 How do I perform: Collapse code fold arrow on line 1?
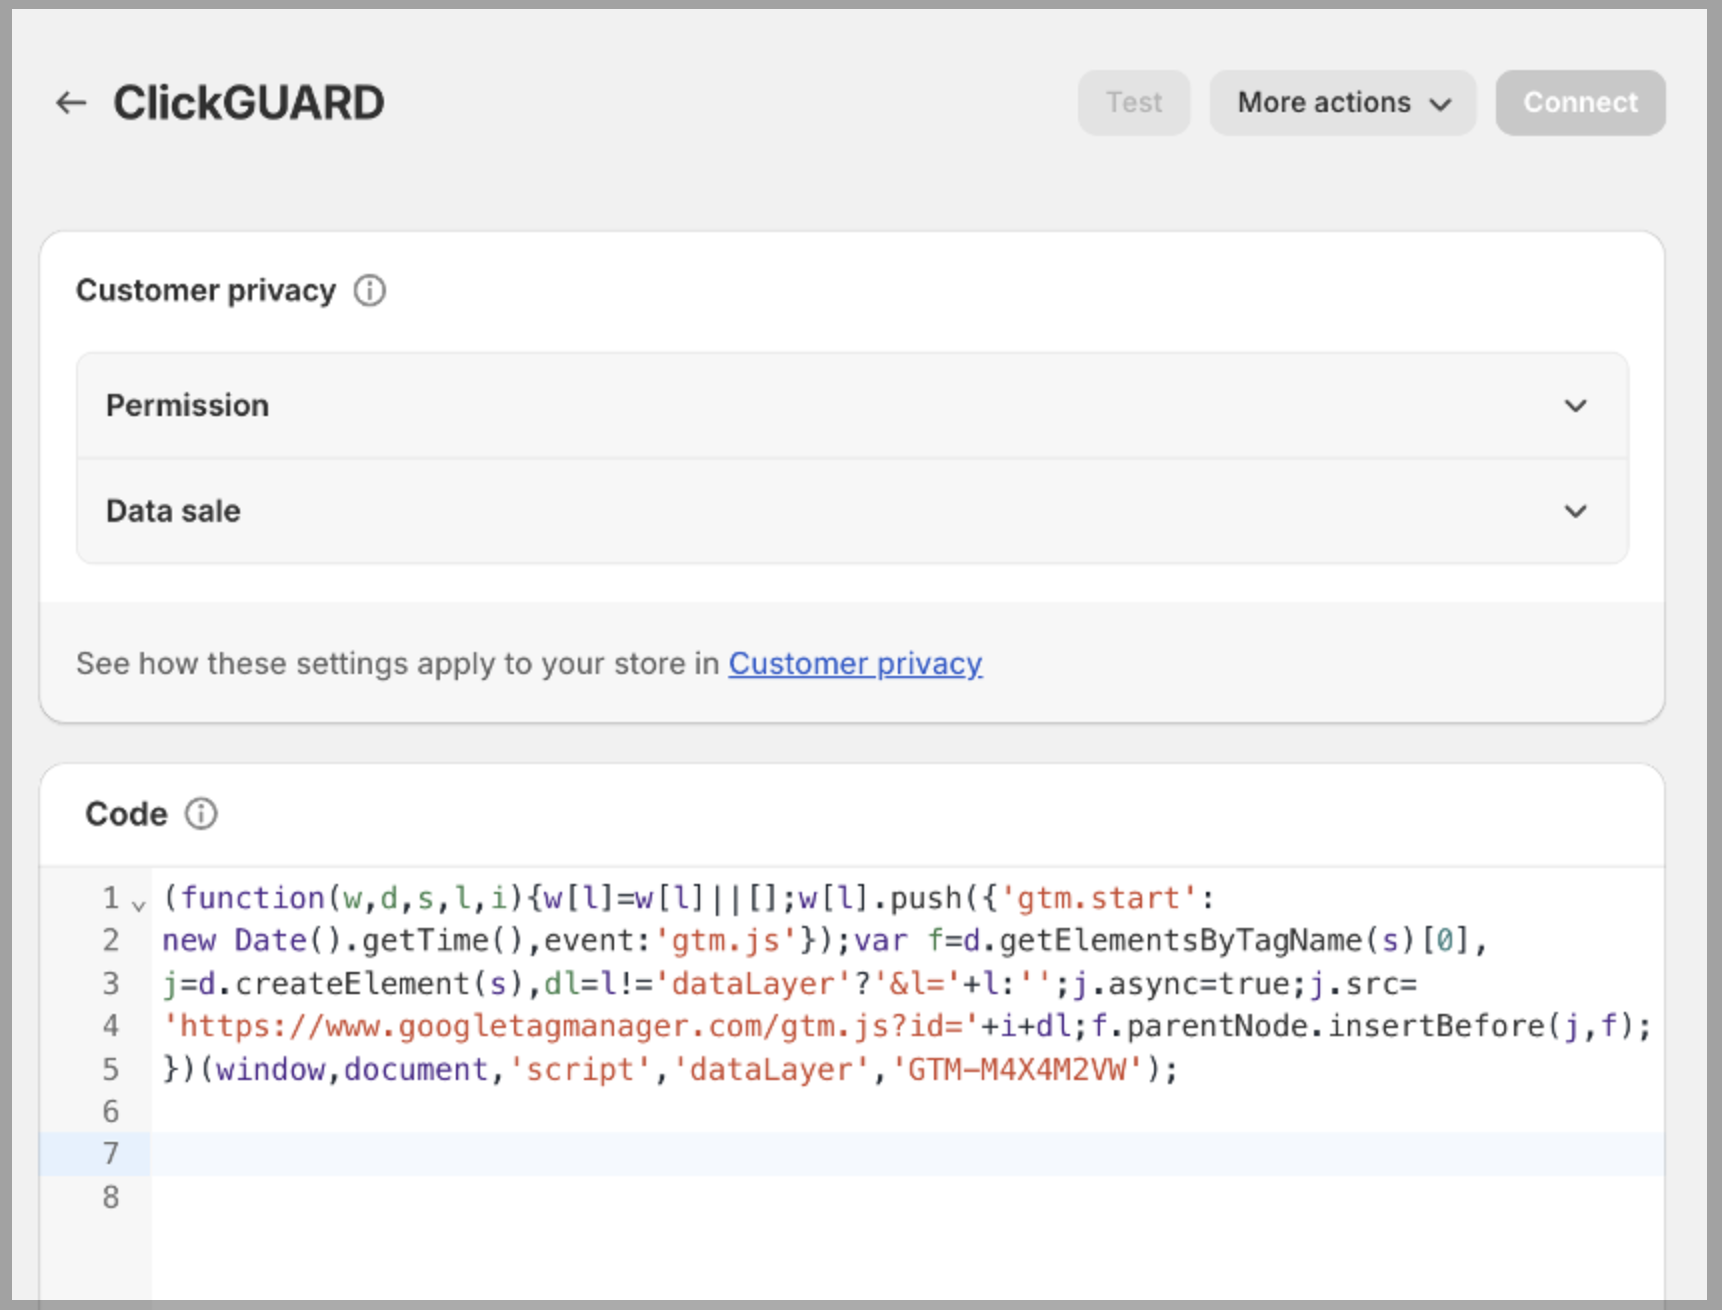coord(139,905)
